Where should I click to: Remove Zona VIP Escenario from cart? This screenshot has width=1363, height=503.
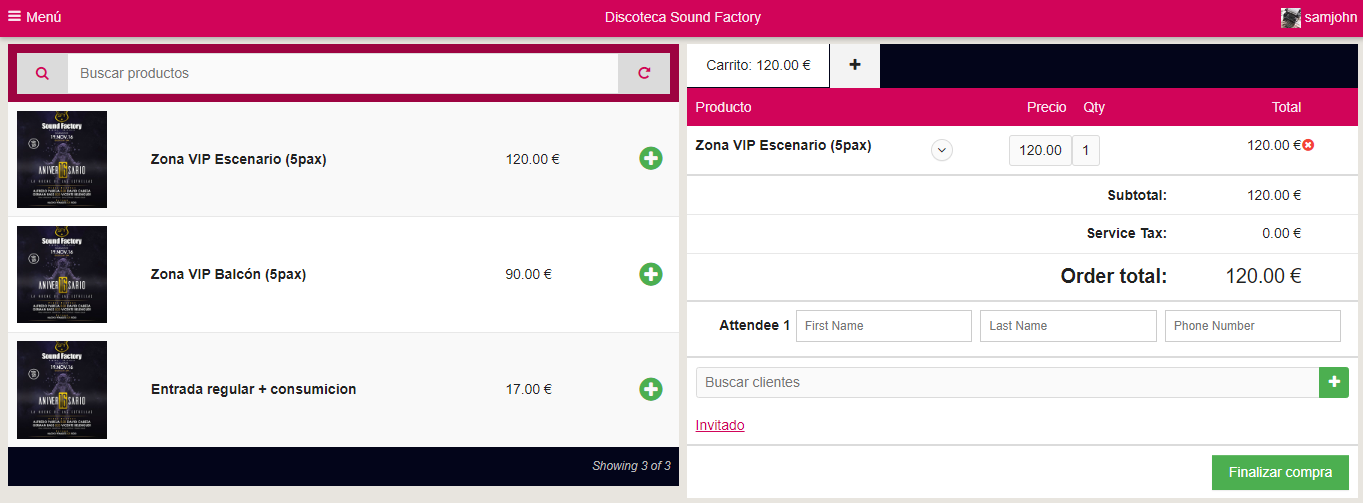pyautogui.click(x=1308, y=145)
